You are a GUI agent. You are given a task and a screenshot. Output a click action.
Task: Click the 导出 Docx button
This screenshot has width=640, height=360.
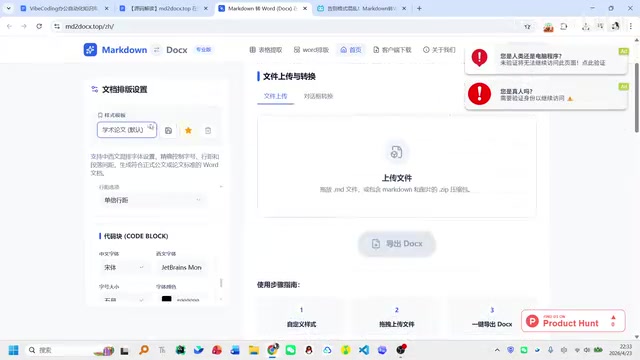coord(397,244)
